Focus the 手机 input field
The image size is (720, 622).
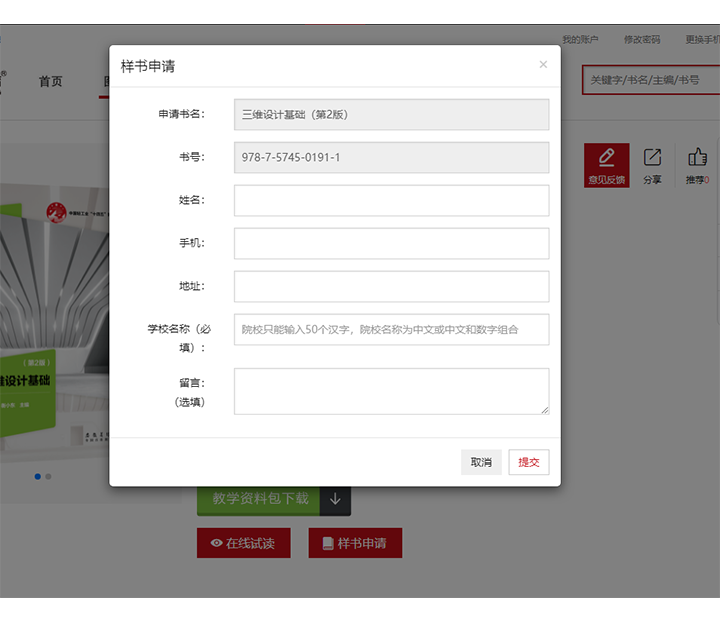[x=391, y=243]
